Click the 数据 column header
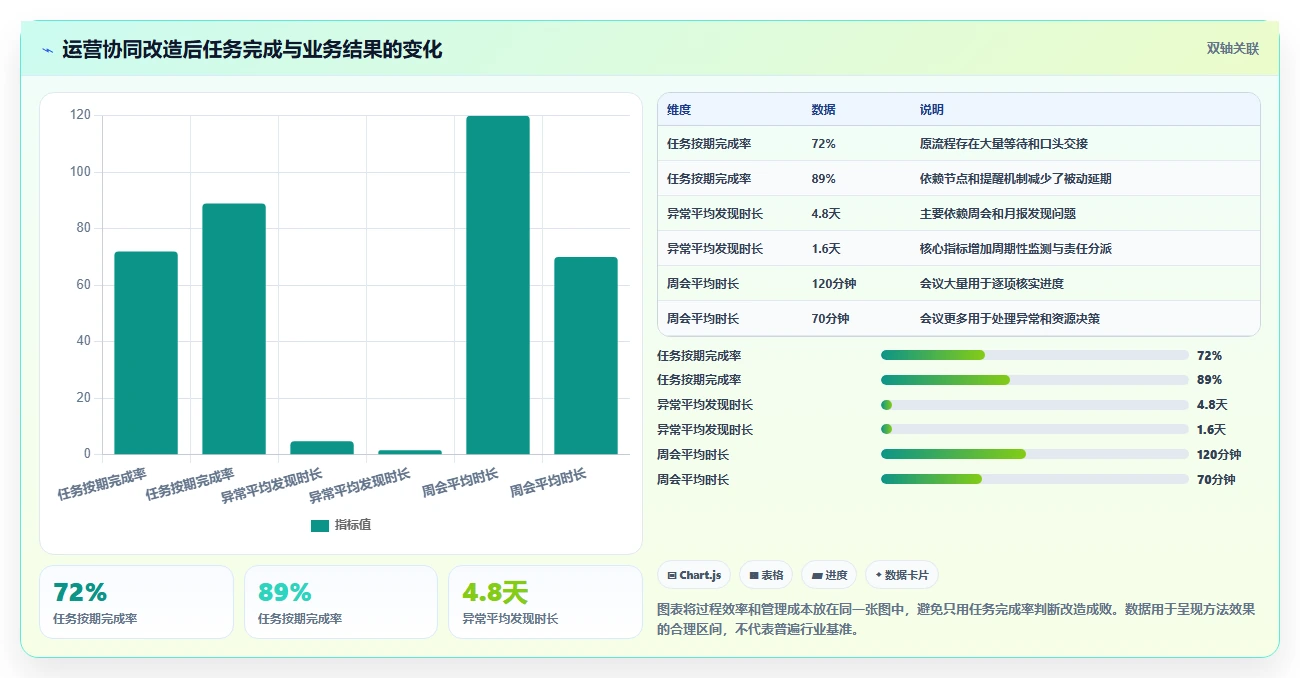This screenshot has height=678, width=1300. tap(824, 110)
